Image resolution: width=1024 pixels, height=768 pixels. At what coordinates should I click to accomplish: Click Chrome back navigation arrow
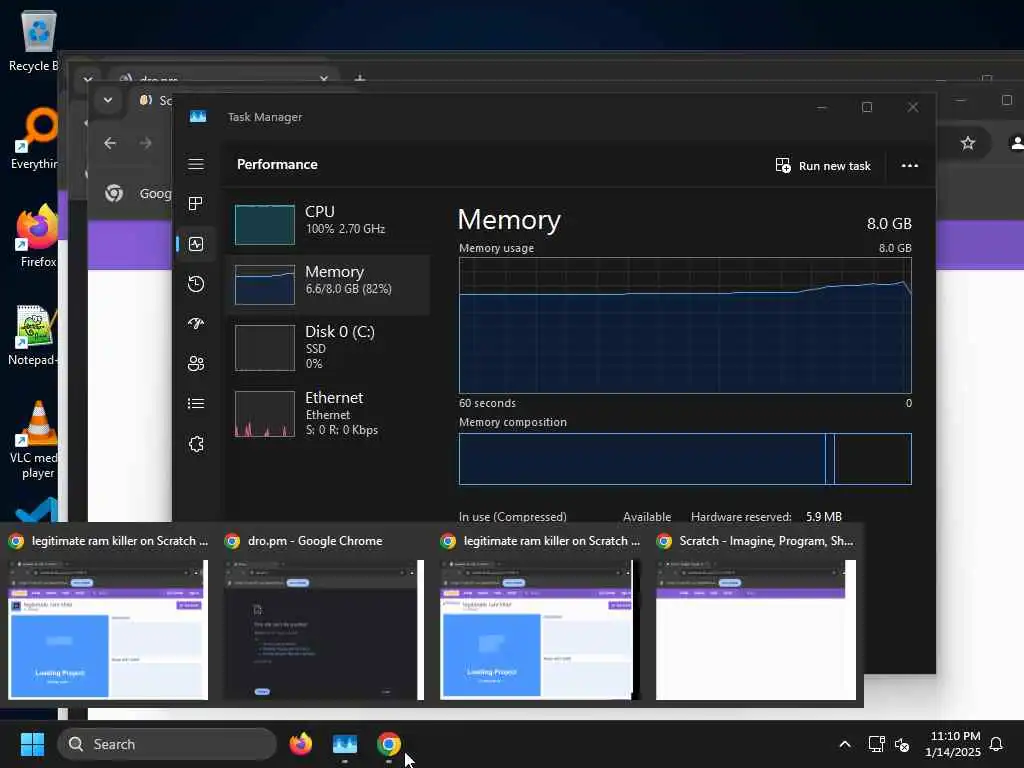click(x=110, y=143)
